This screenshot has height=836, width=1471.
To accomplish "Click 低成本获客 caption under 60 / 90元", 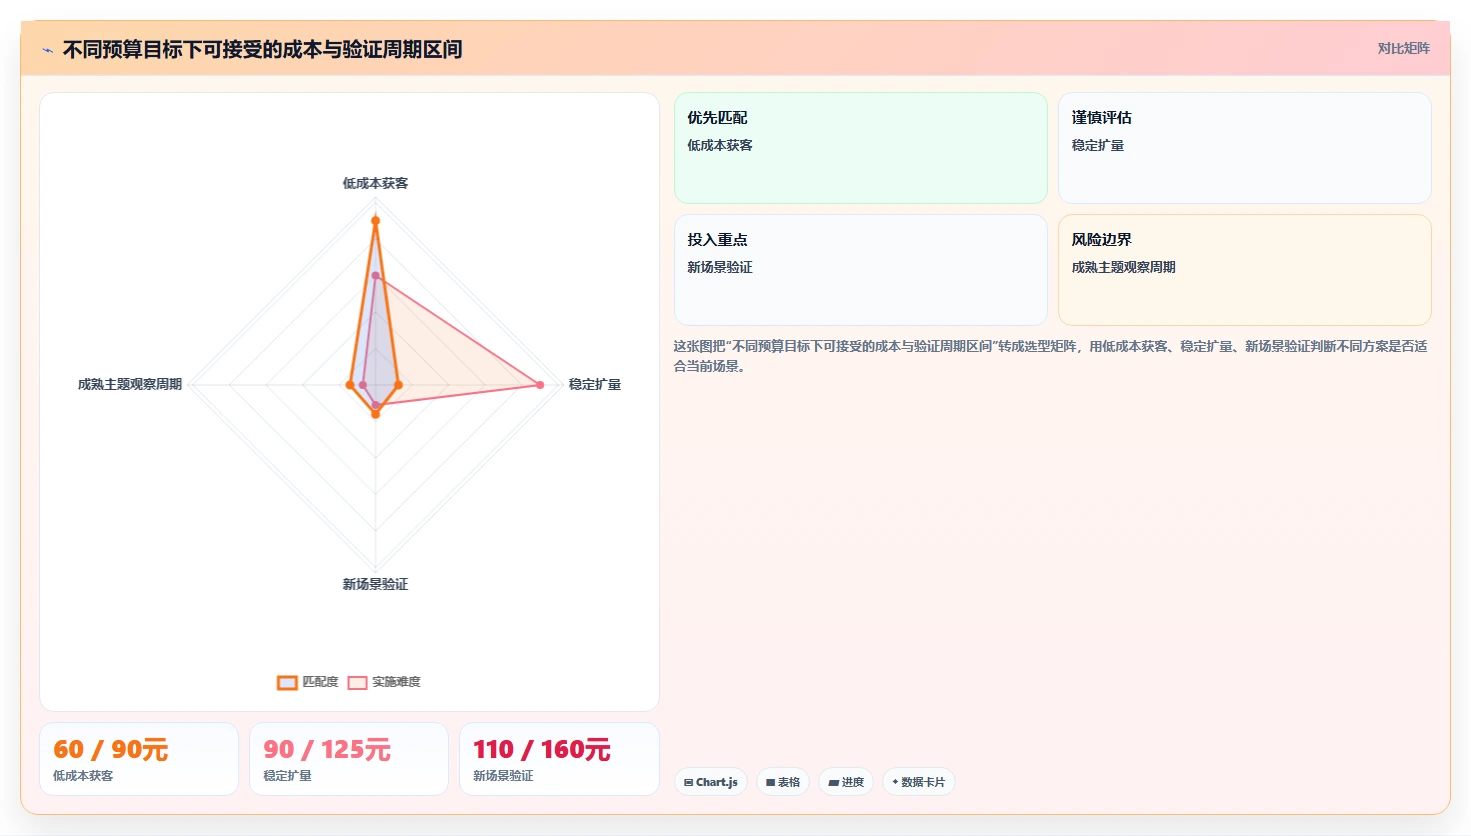I will pyautogui.click(x=83, y=776).
